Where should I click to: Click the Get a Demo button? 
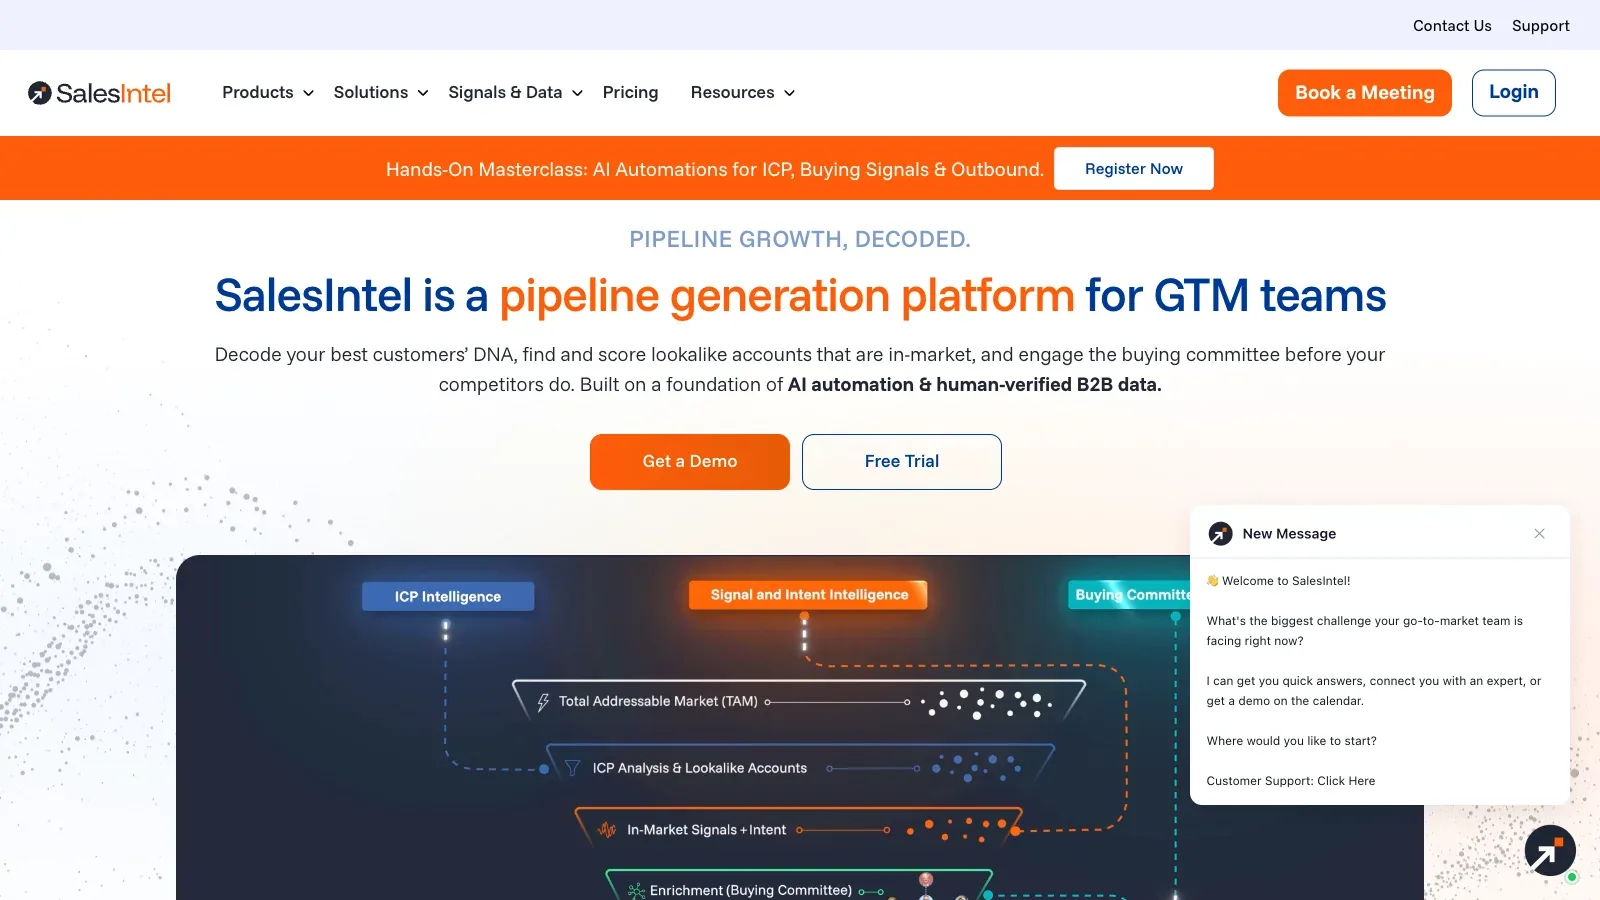click(x=690, y=462)
